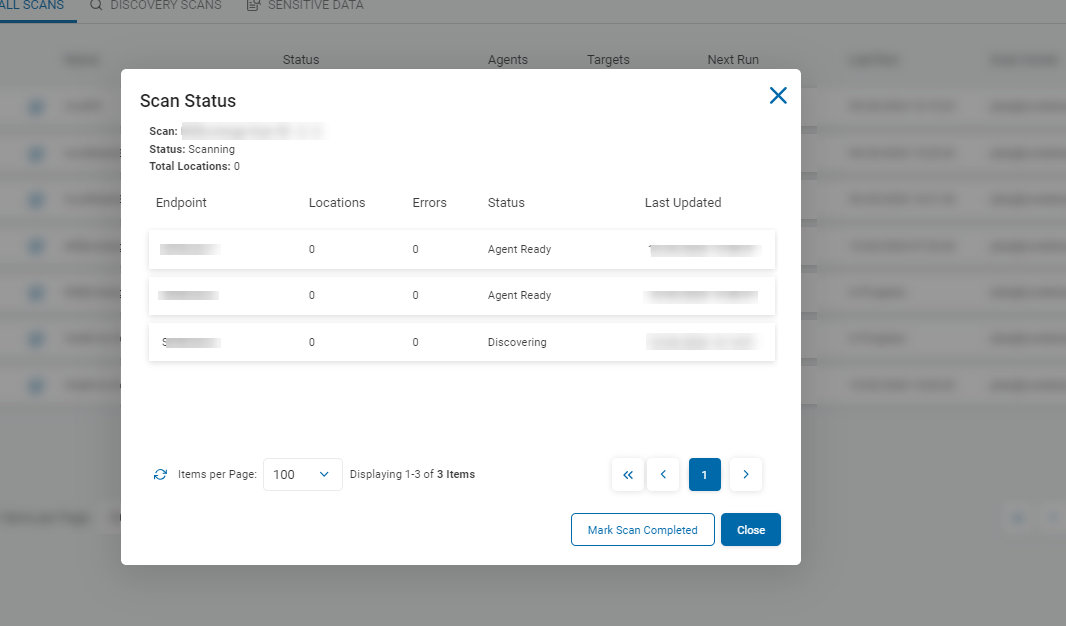Screen dimensions: 1066x626
Task: Check the last scan row's checkbox
Action: (36, 385)
